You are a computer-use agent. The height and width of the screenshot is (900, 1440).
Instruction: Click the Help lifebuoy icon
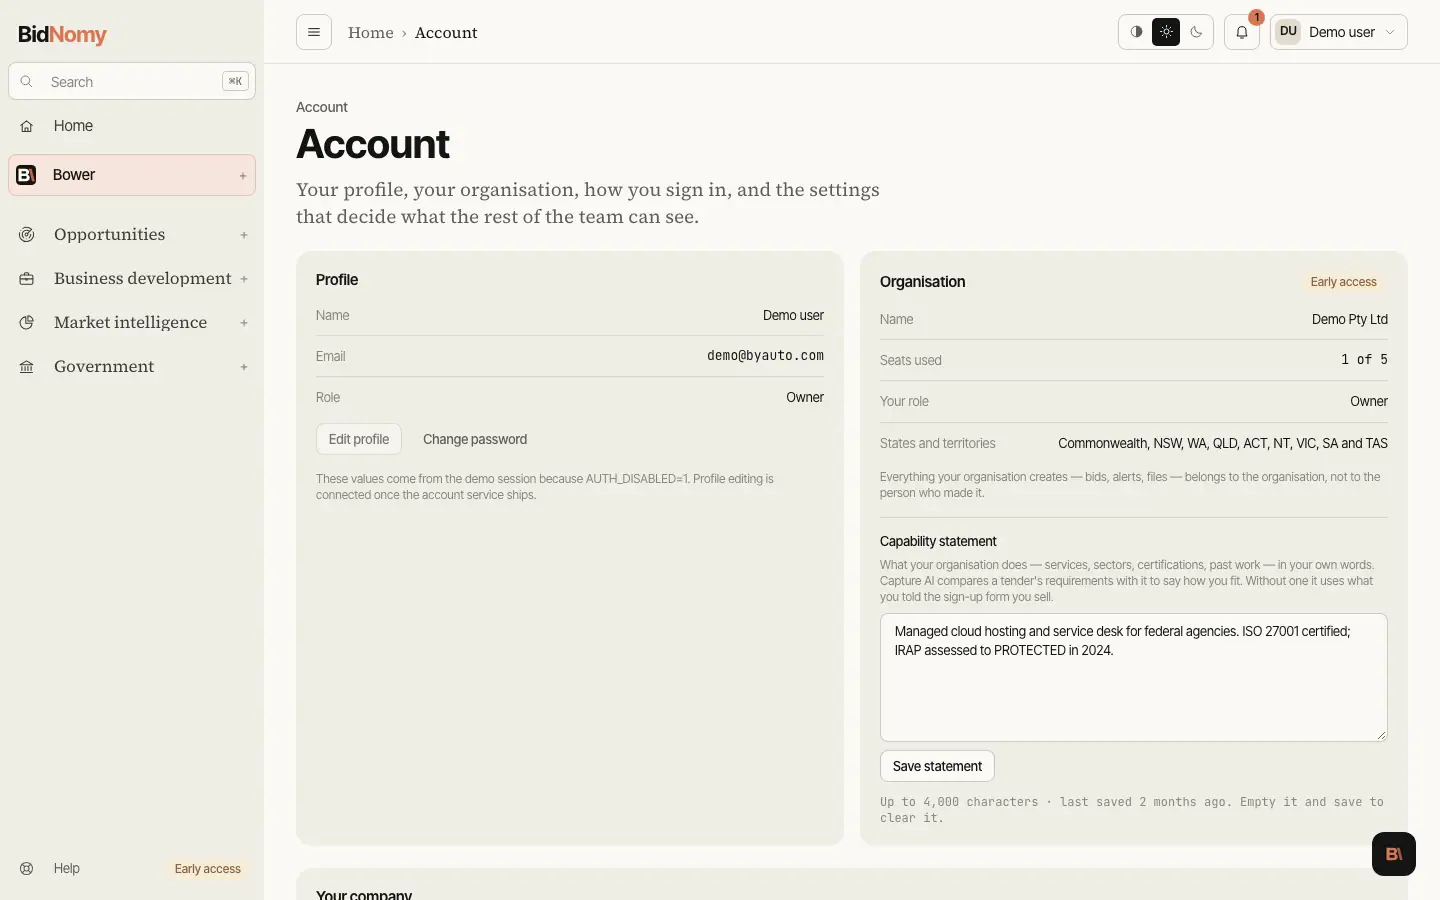(27, 869)
